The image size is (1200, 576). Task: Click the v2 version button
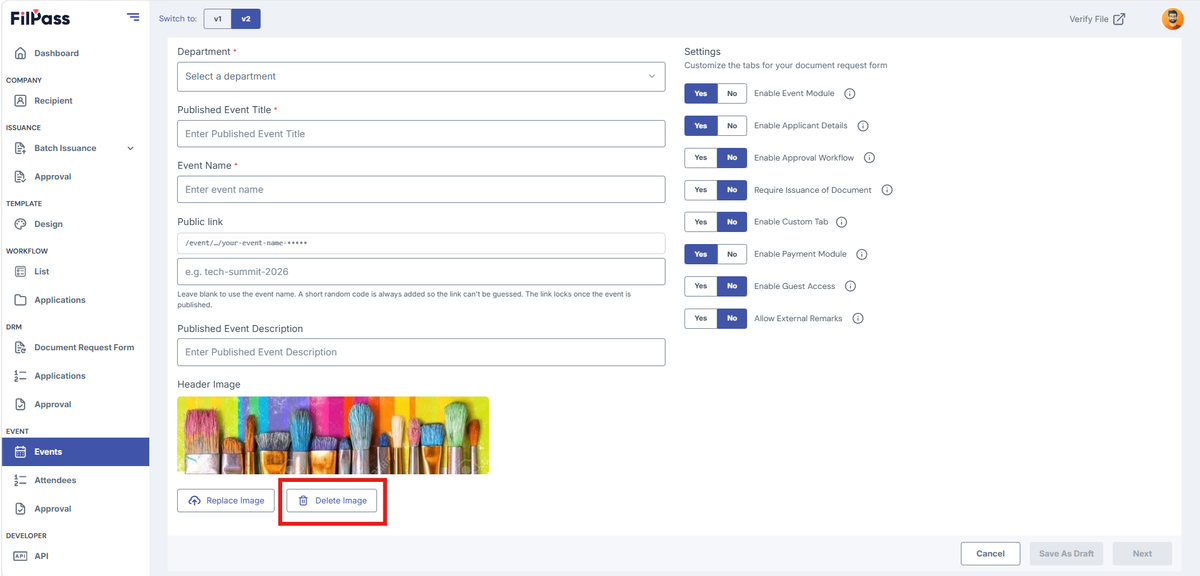245,19
